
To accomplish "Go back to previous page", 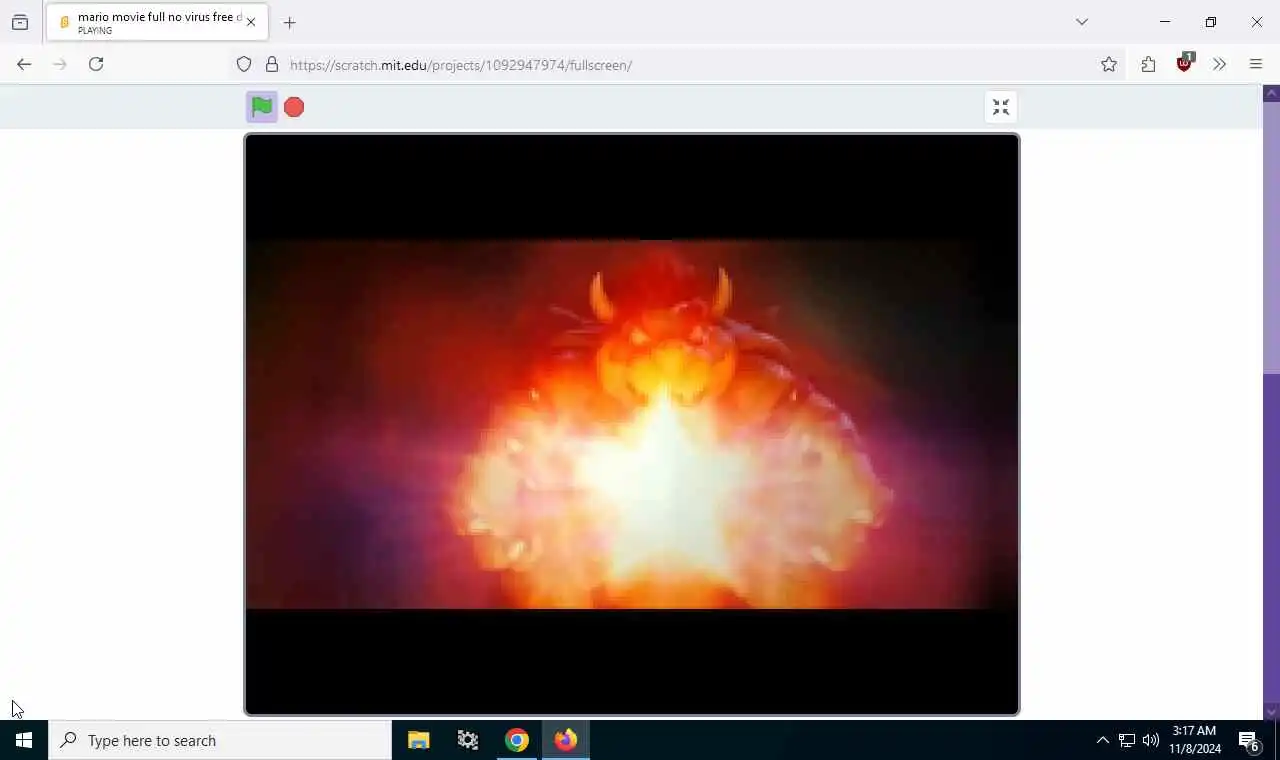I will click(24, 64).
